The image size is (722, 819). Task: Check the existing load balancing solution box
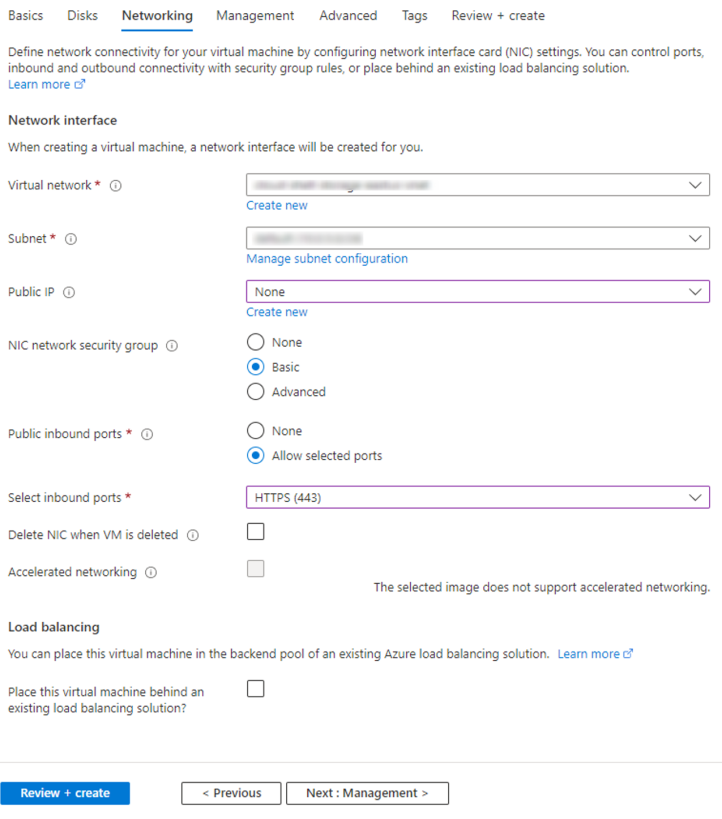(256, 689)
